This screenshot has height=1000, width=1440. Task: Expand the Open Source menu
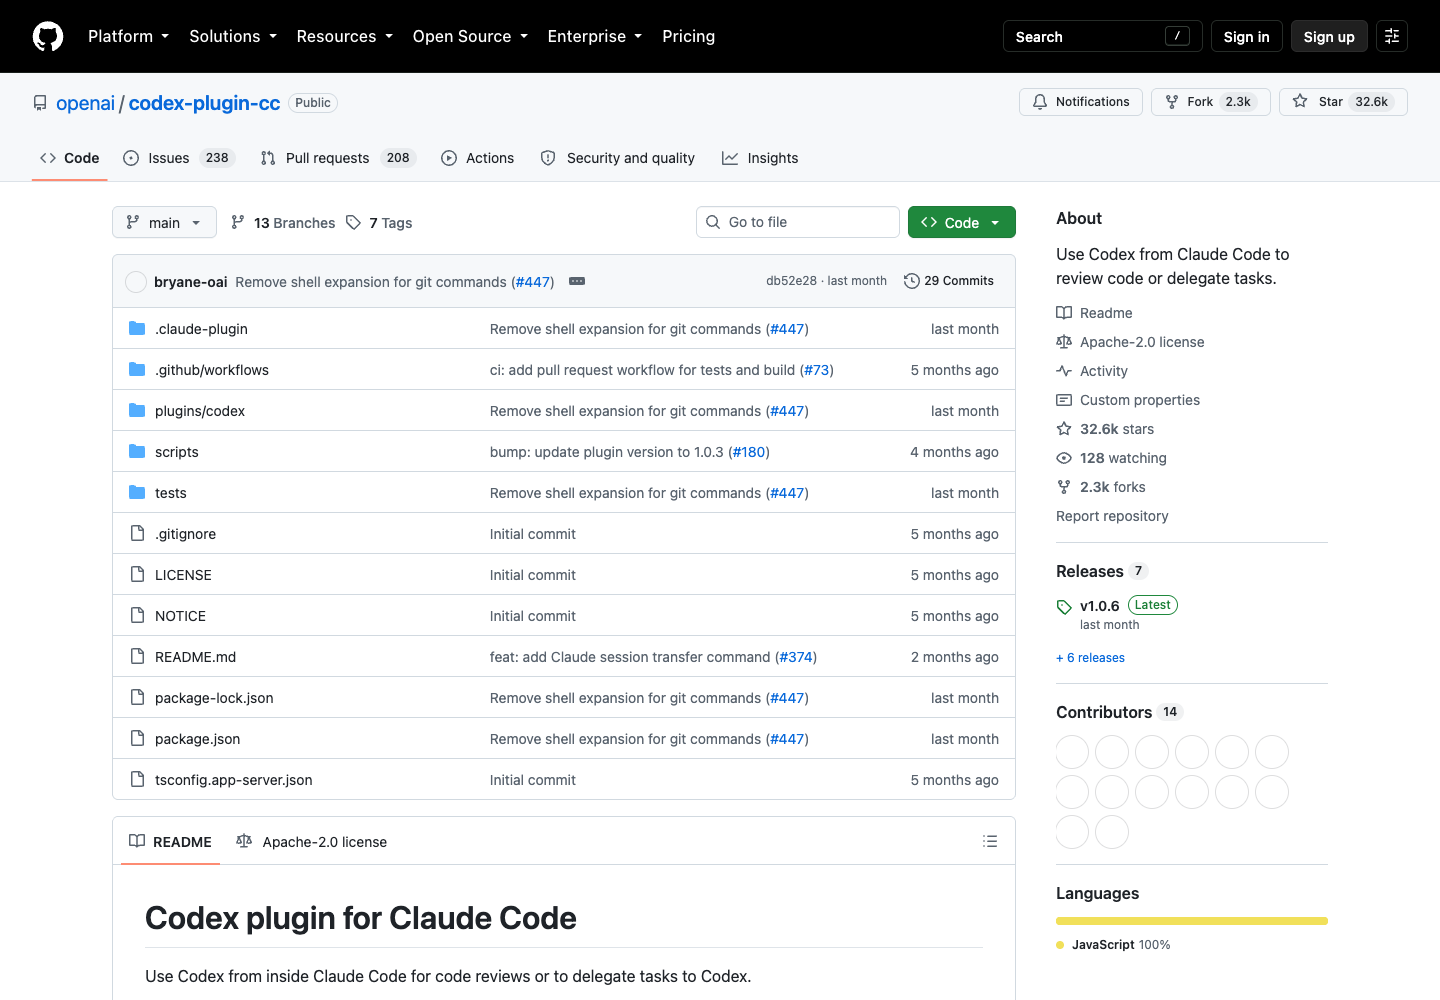[x=469, y=36]
